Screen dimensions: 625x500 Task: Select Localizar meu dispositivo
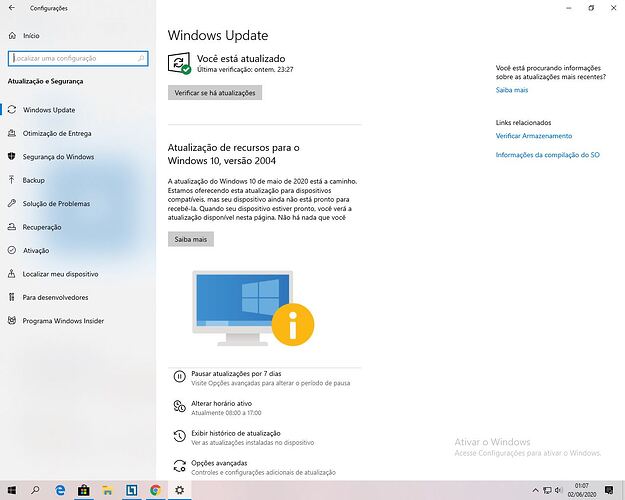[x=60, y=273]
